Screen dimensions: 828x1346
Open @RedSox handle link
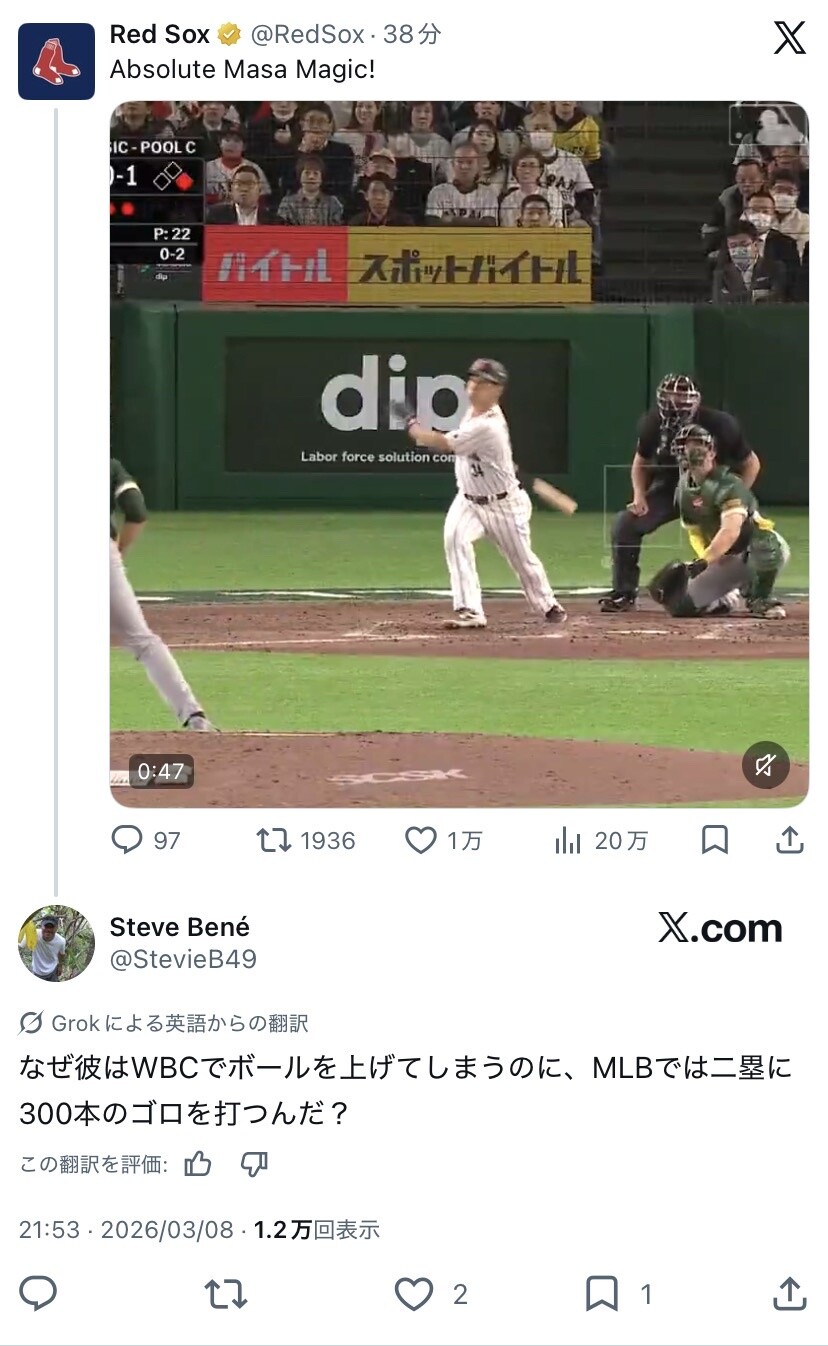[x=306, y=34]
